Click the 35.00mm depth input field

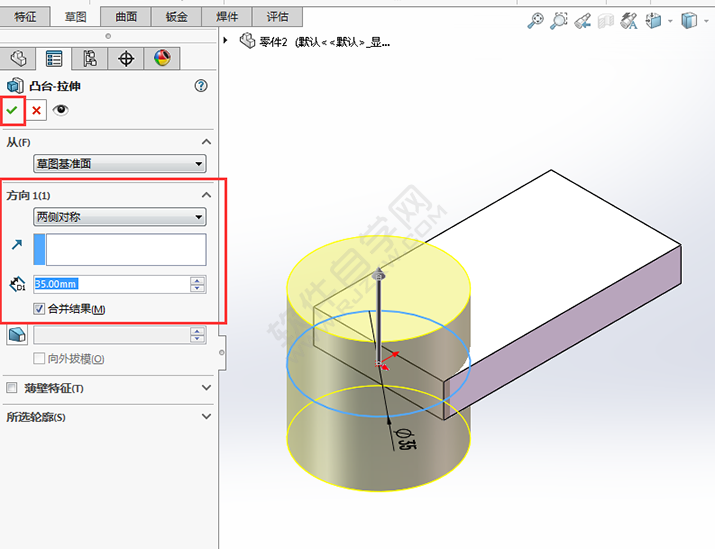112,284
